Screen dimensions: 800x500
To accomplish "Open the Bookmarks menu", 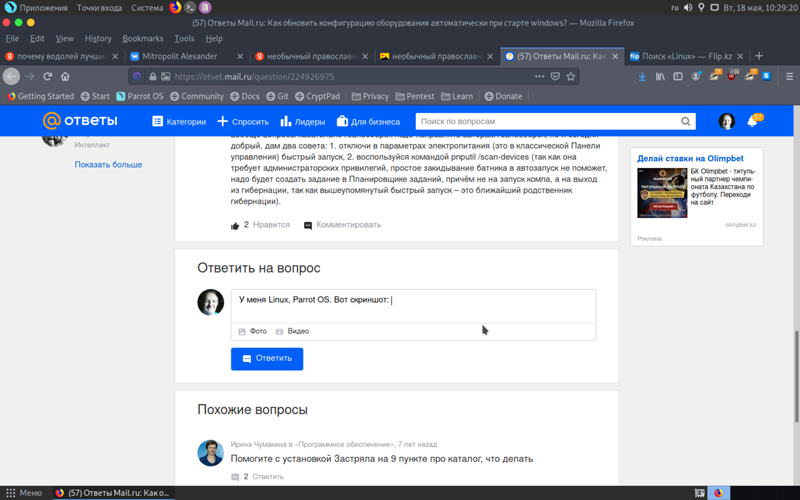I will click(x=143, y=39).
